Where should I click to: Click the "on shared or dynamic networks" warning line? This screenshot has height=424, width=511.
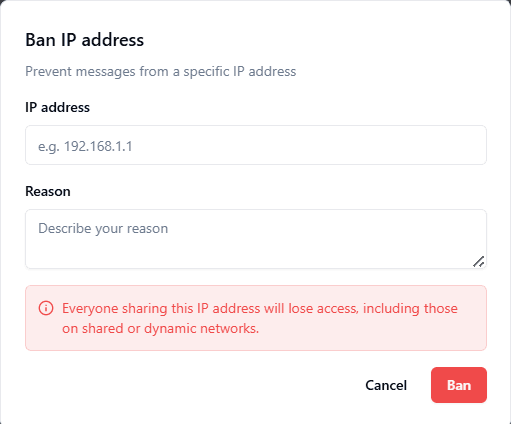point(160,329)
